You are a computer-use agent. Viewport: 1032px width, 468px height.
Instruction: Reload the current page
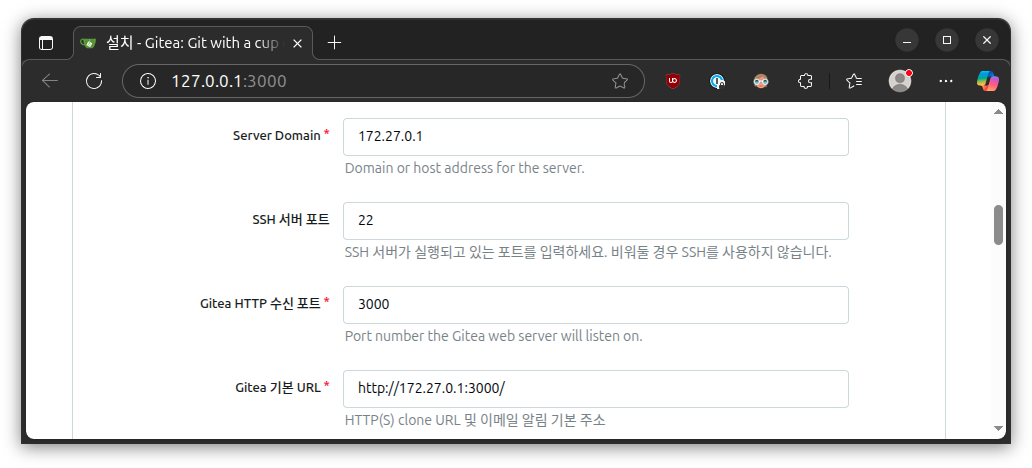[x=94, y=81]
